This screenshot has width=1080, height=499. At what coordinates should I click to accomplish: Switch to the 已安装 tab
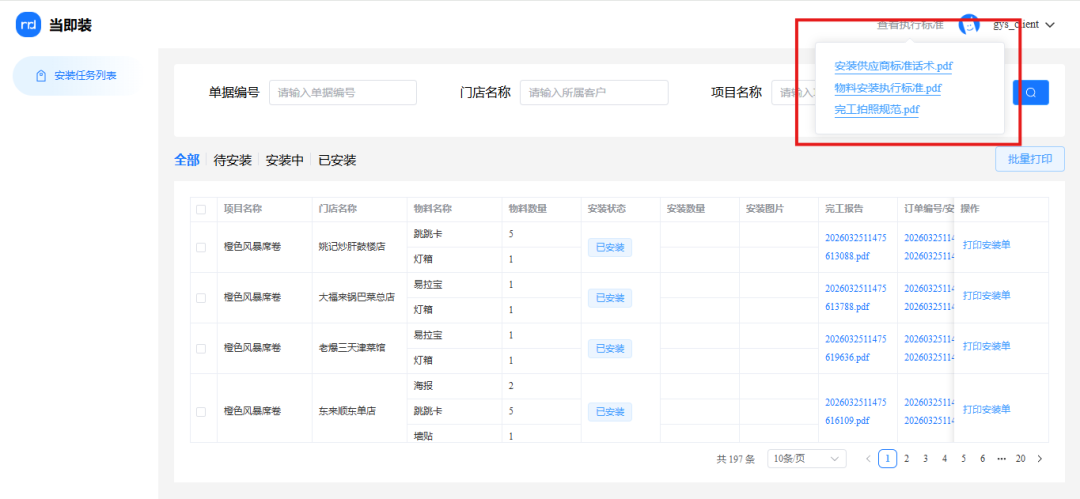click(337, 160)
